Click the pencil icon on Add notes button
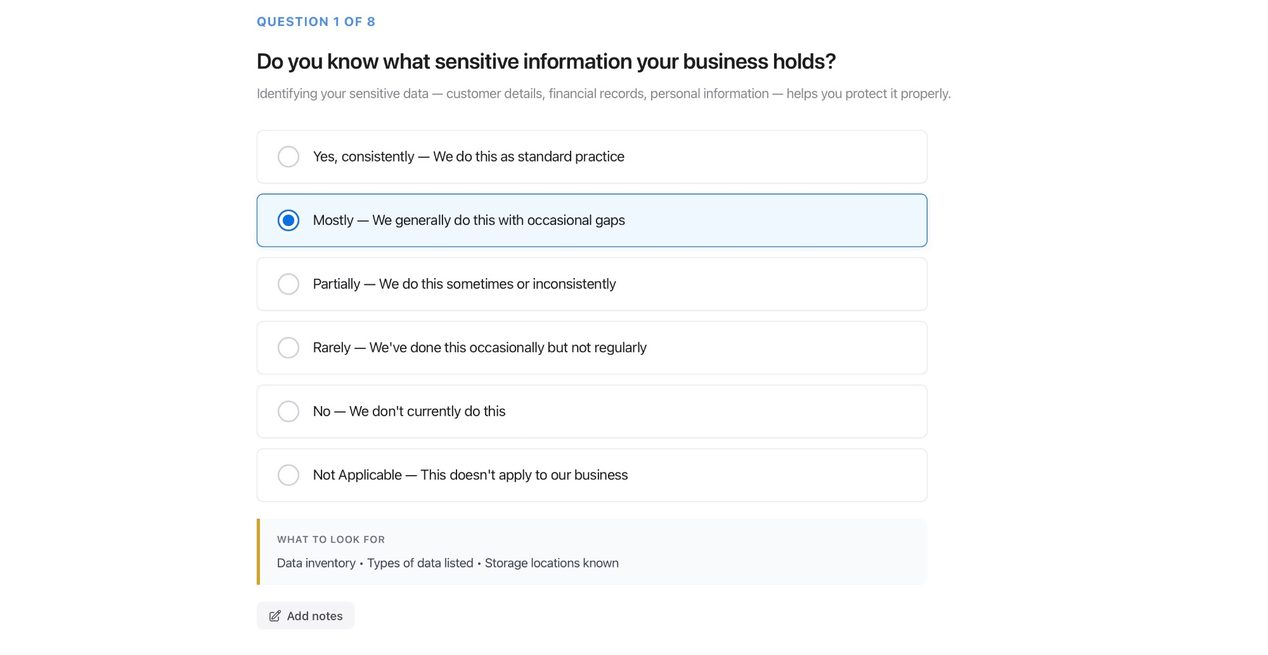Viewport: 1268px width, 655px height. pyautogui.click(x=272, y=613)
